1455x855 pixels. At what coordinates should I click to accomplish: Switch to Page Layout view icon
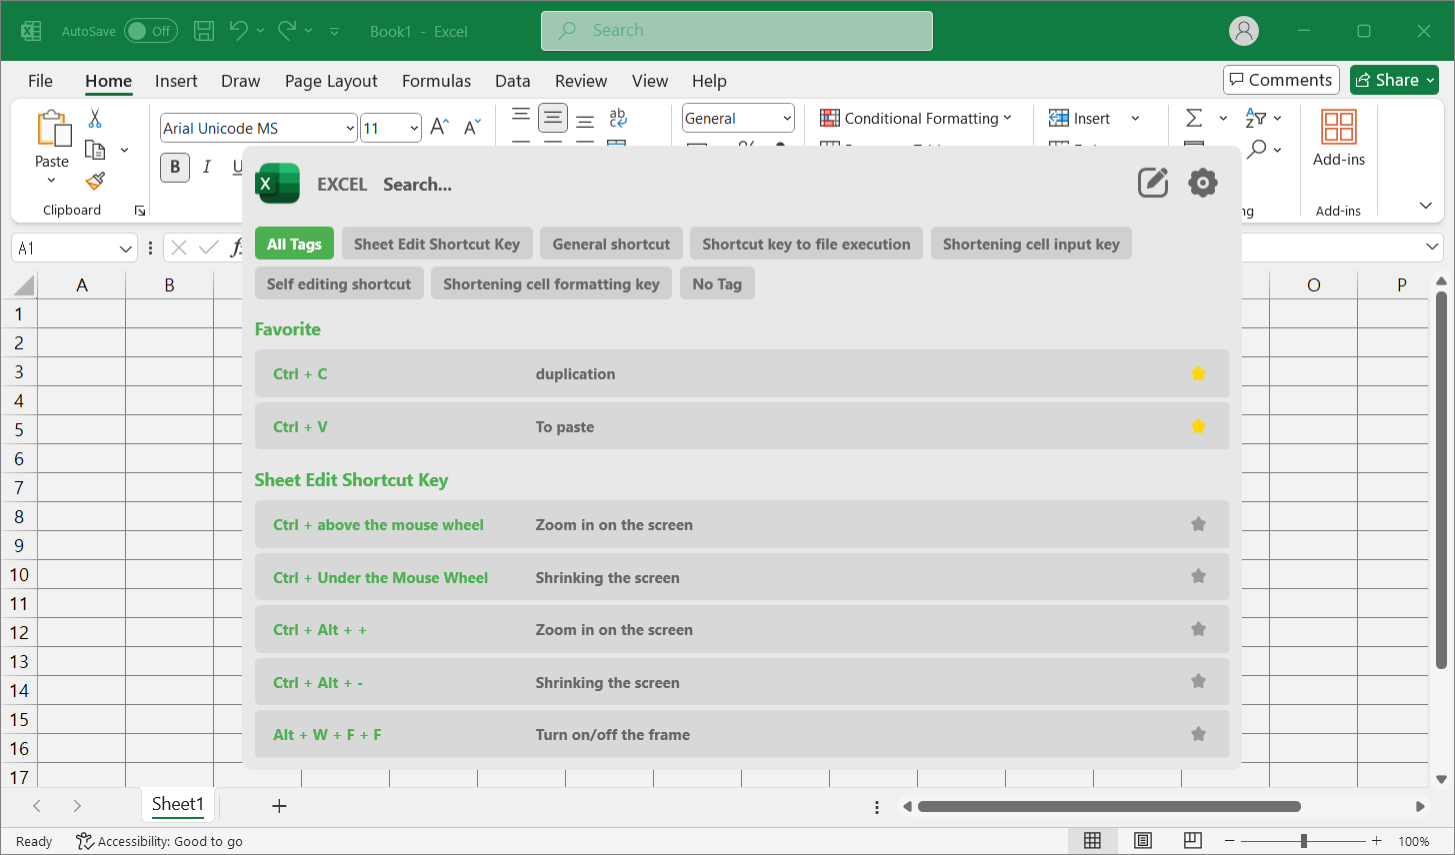point(1143,841)
